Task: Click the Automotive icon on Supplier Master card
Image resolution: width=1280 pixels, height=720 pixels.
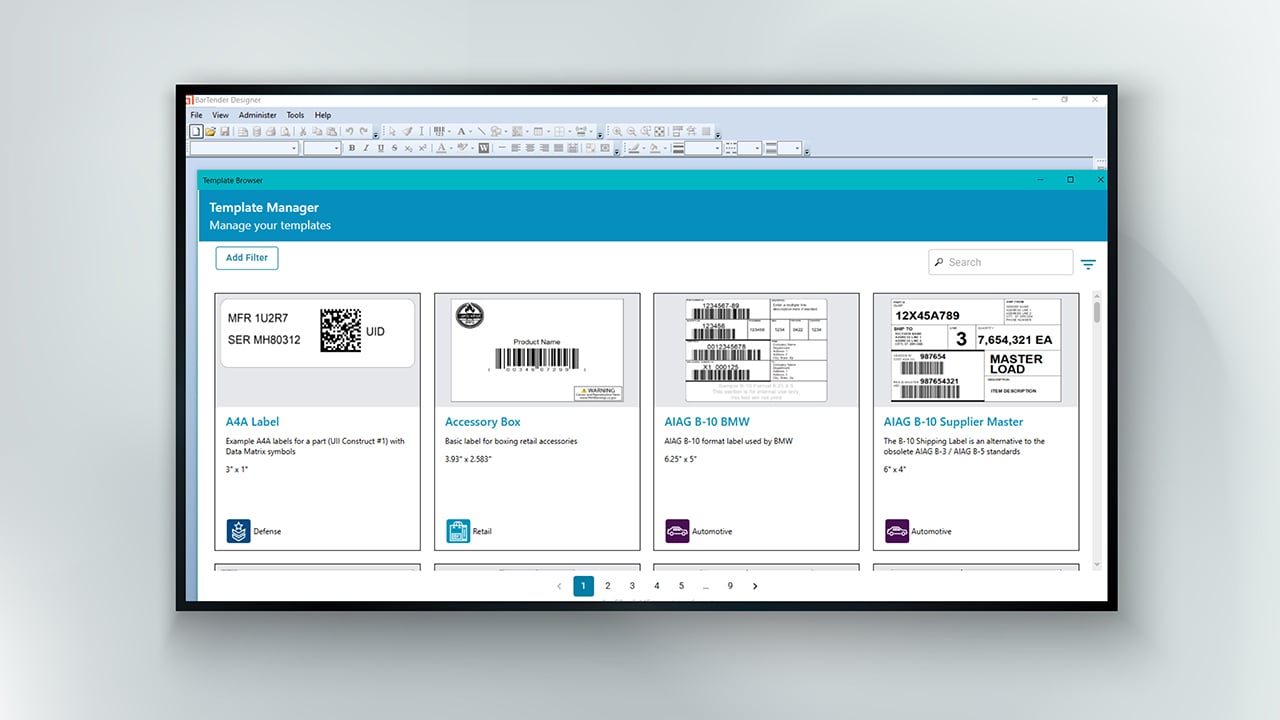Action: tap(897, 531)
